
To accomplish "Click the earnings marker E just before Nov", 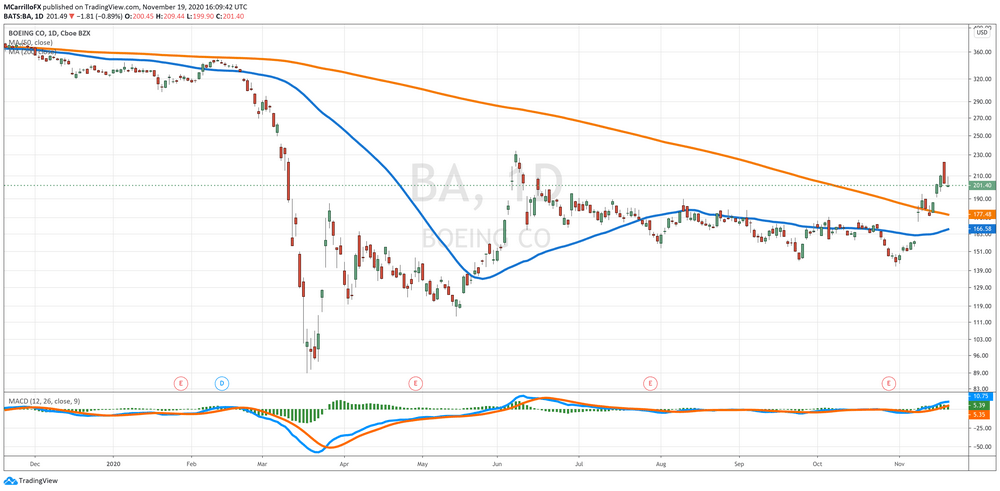I will [x=888, y=383].
